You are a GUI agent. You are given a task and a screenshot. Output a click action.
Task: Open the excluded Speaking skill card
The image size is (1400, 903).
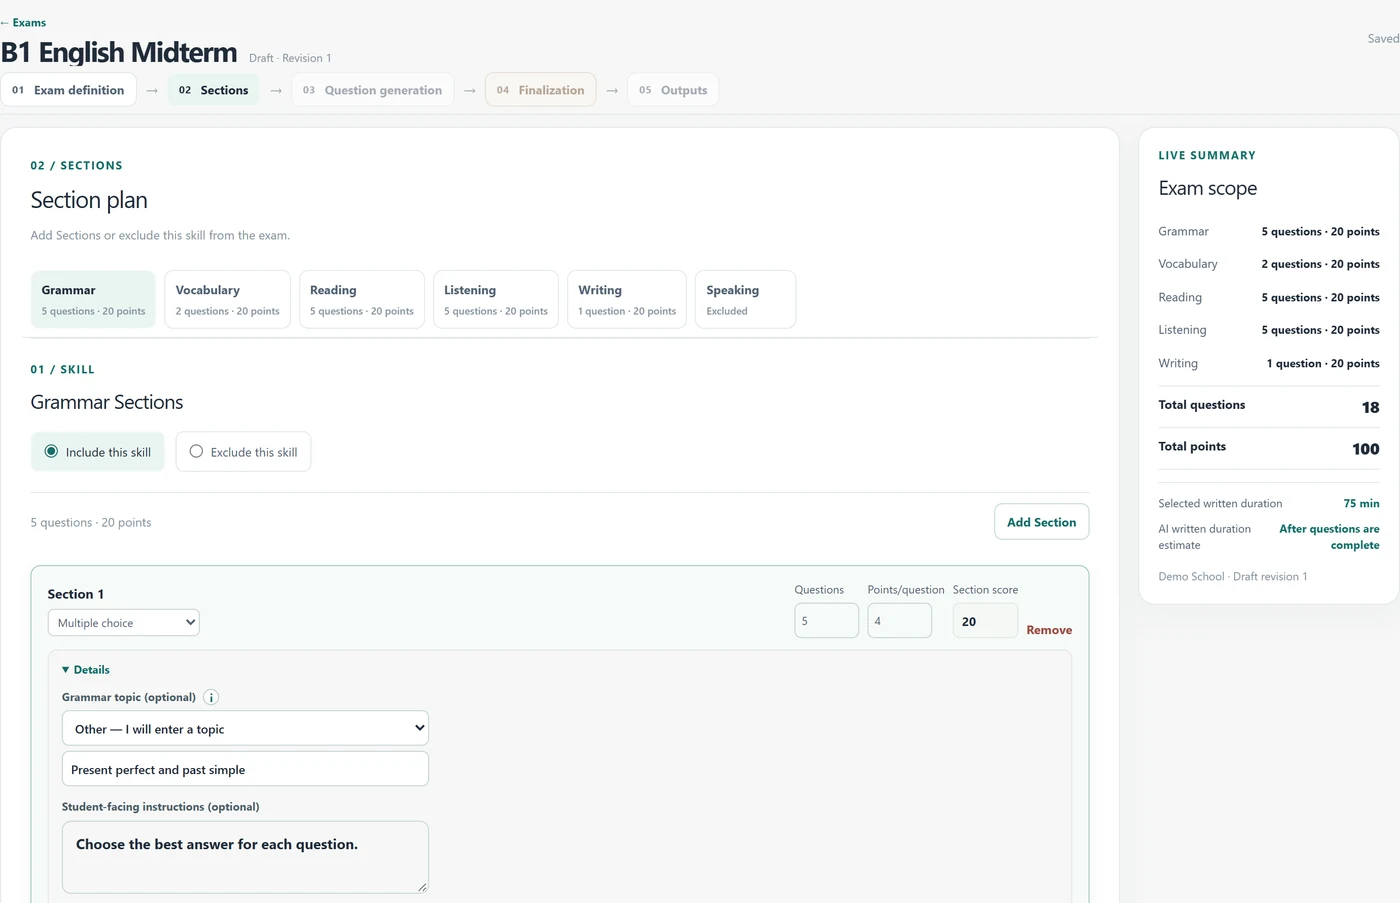746,299
